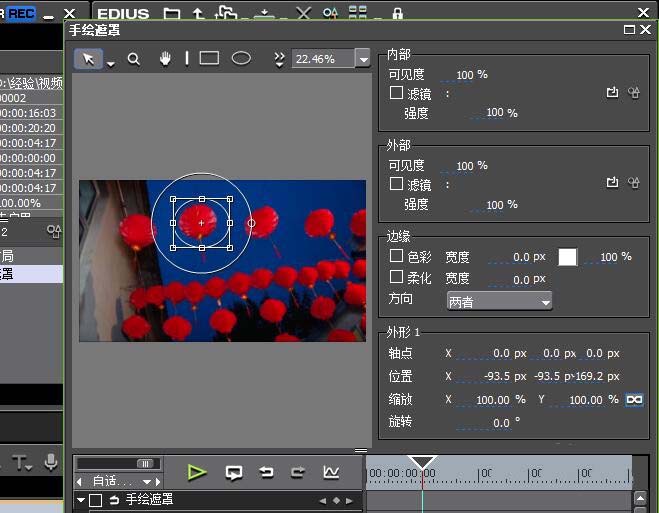Viewport: 659px width, 513px height.
Task: Reset the mask track default arrow
Action: point(114,500)
